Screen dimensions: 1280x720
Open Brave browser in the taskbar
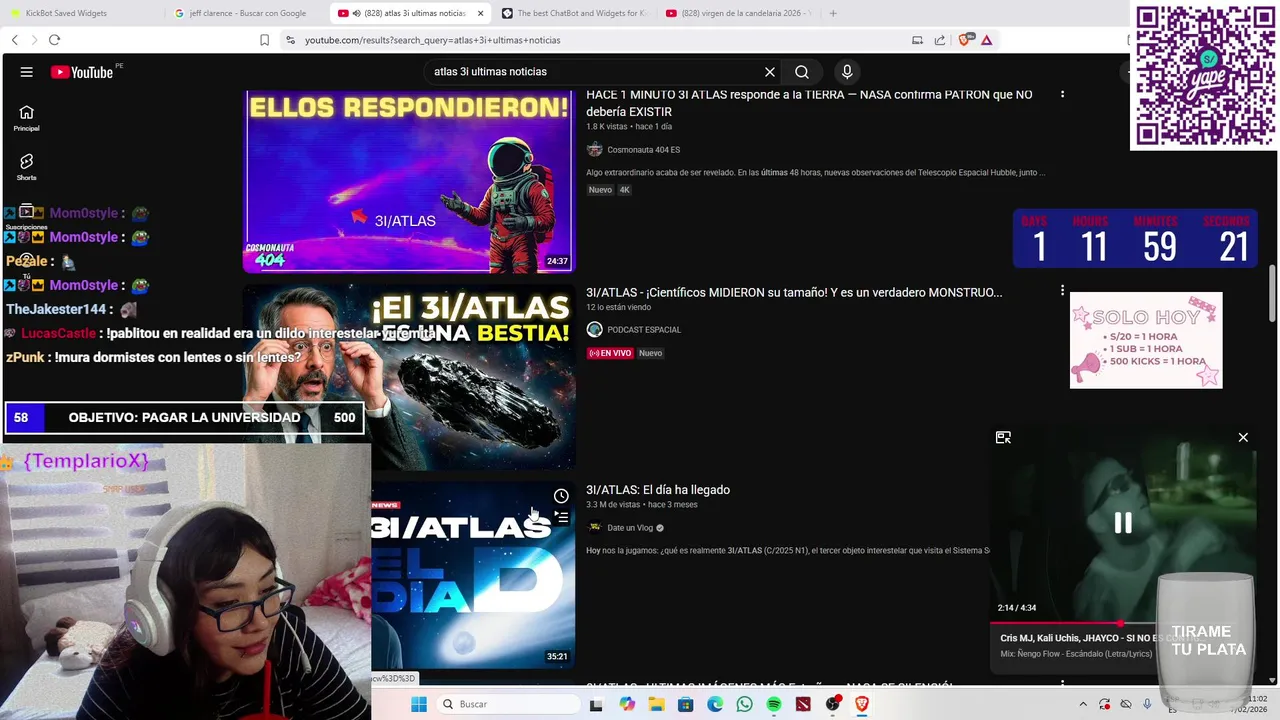click(x=862, y=704)
